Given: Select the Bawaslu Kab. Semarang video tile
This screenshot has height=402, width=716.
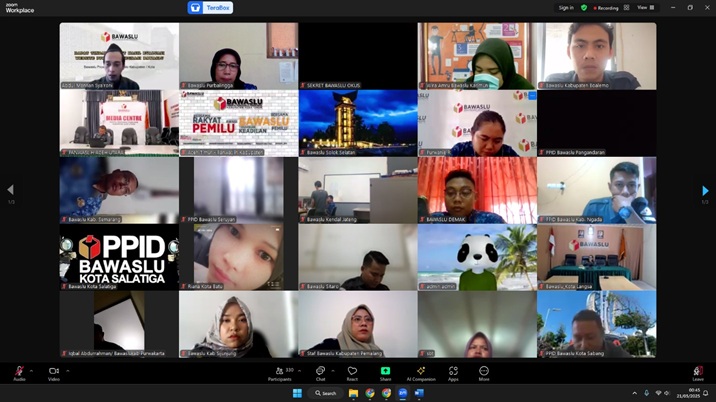Looking at the screenshot, I should click(x=119, y=190).
